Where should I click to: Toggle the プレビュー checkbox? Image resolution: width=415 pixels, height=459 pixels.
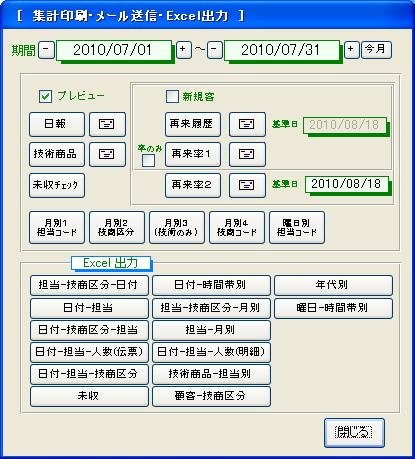[45, 97]
